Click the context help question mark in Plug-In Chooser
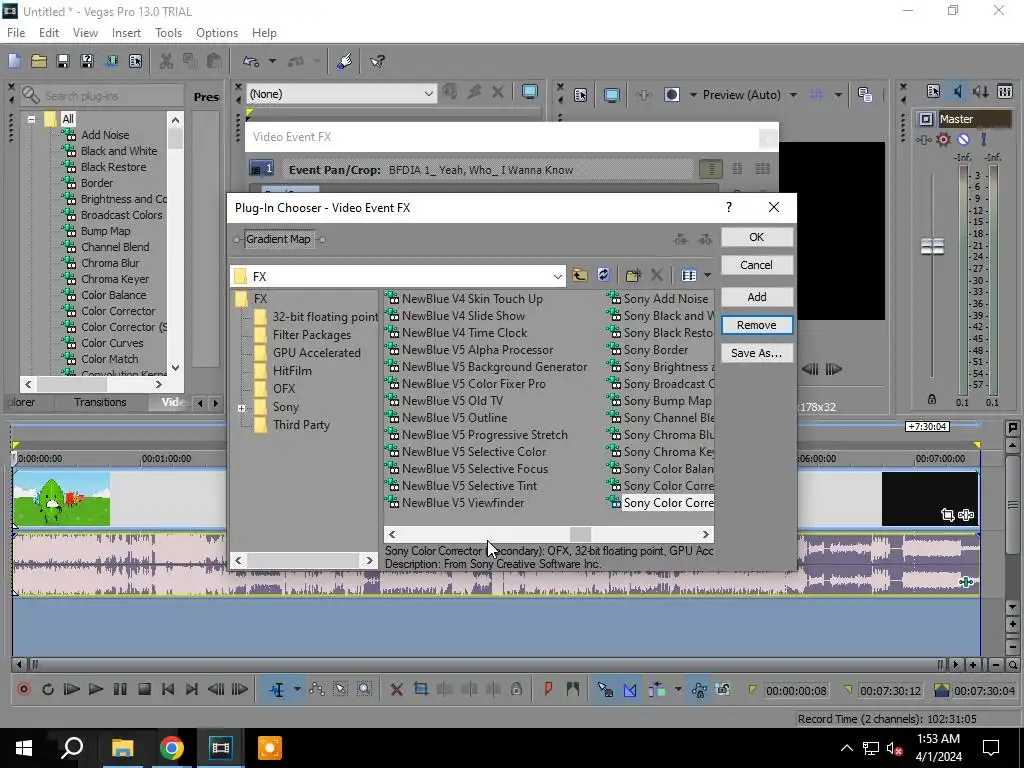 [x=729, y=207]
